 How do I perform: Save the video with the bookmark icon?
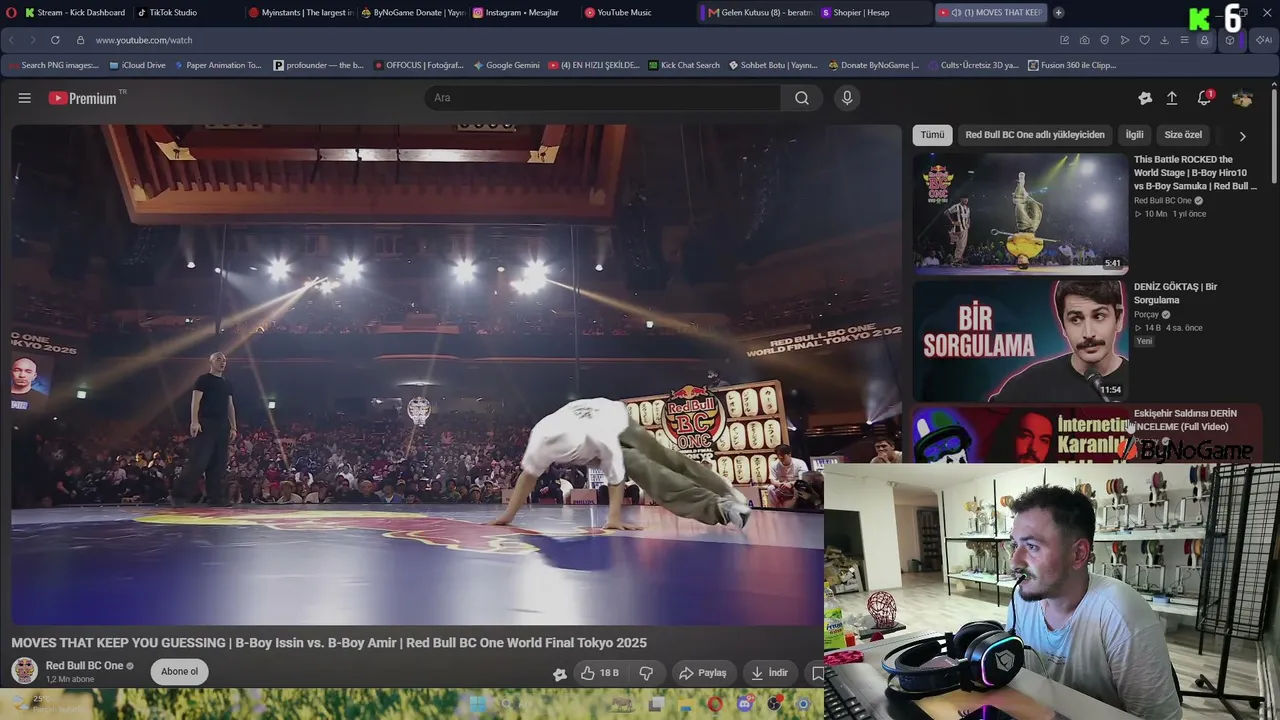[x=817, y=673]
